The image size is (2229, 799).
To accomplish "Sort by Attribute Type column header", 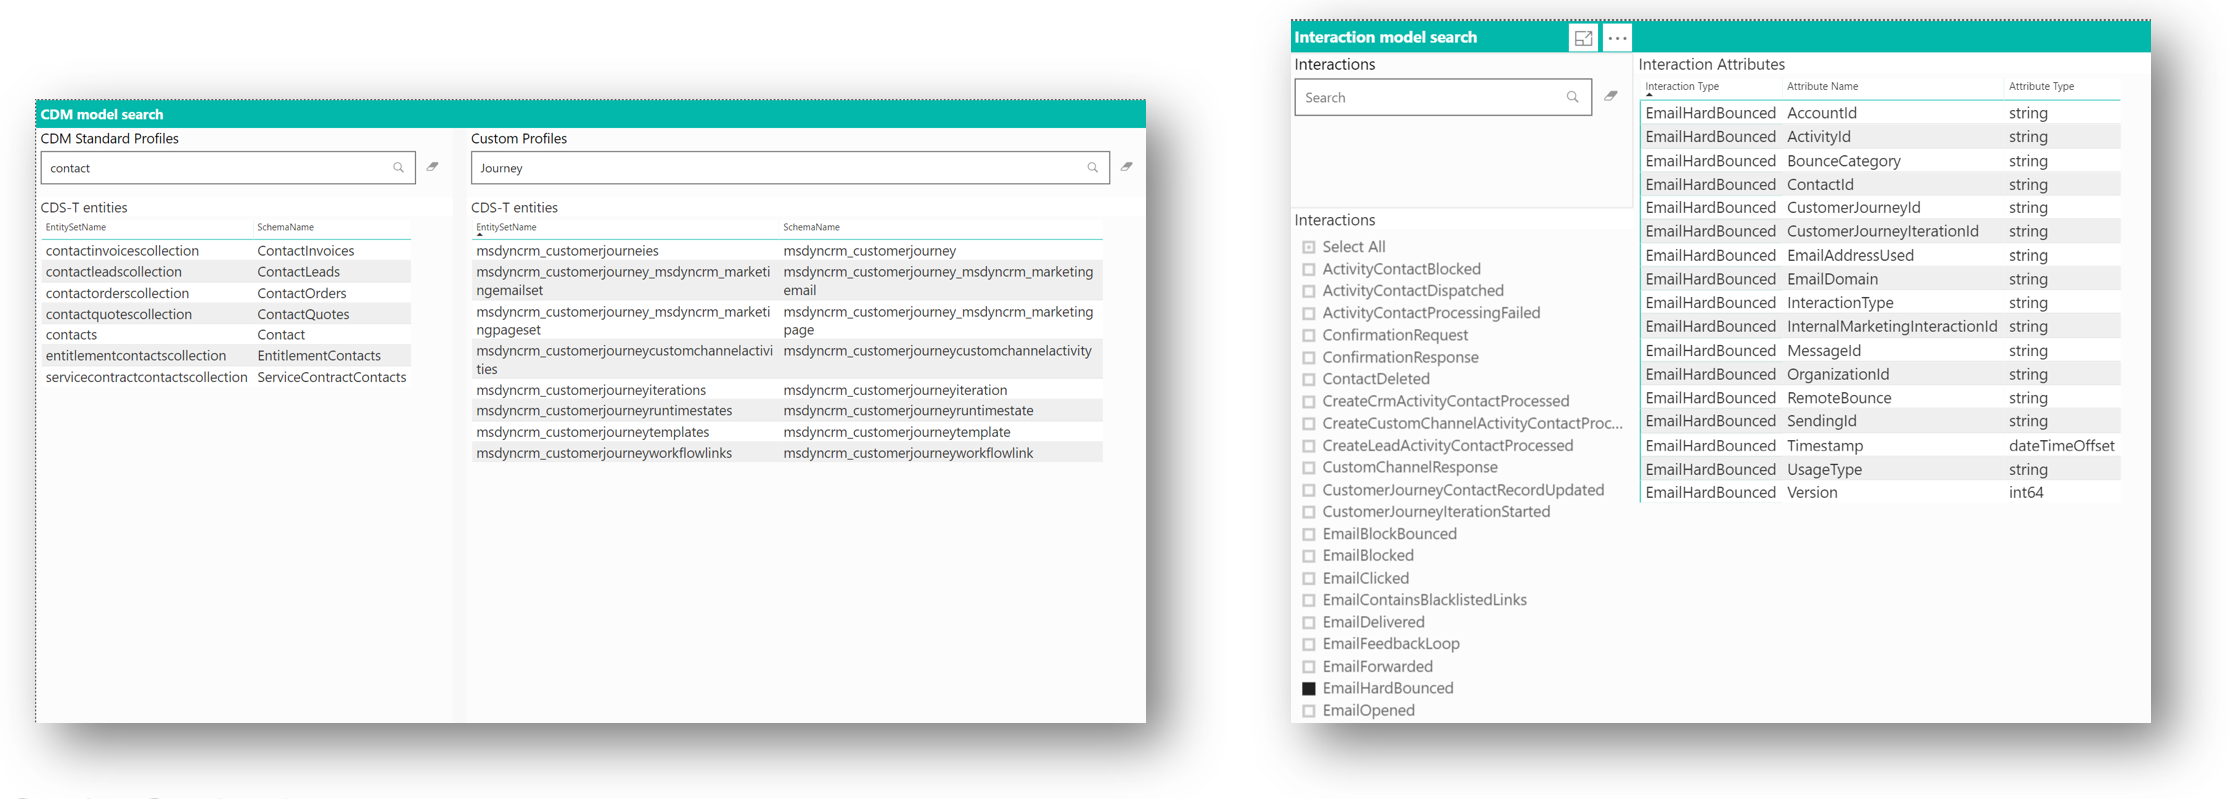I will pyautogui.click(x=2041, y=86).
